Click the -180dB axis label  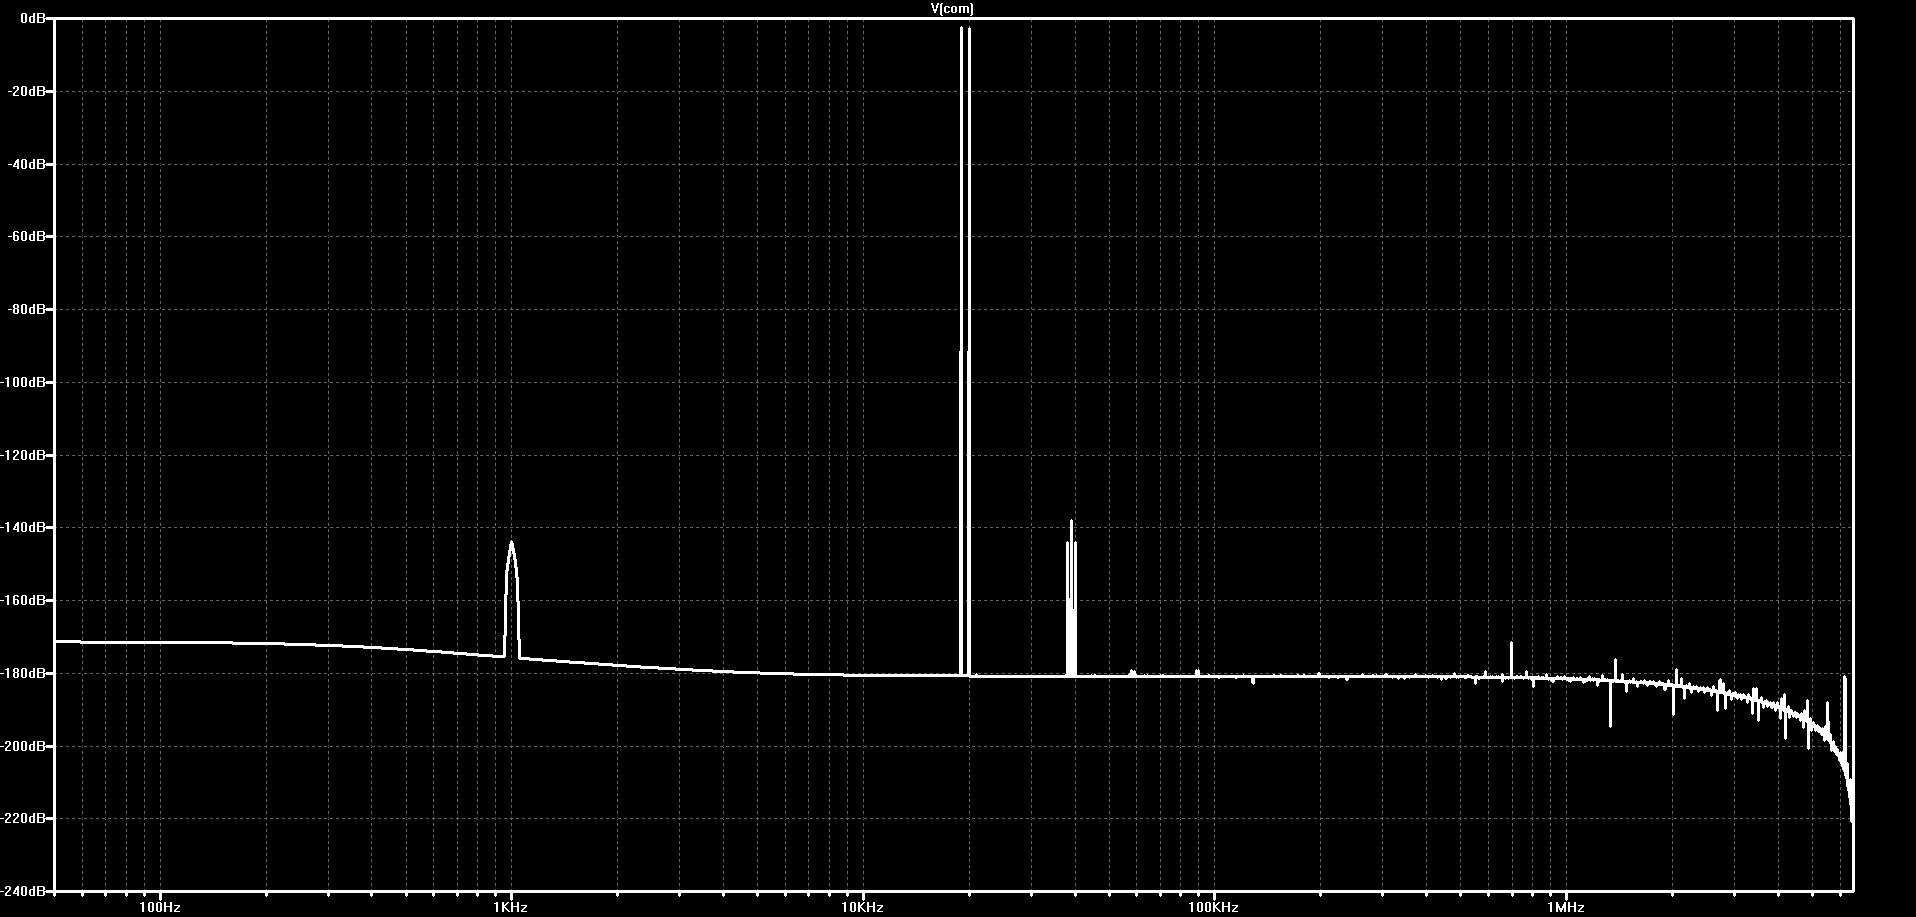pos(24,674)
